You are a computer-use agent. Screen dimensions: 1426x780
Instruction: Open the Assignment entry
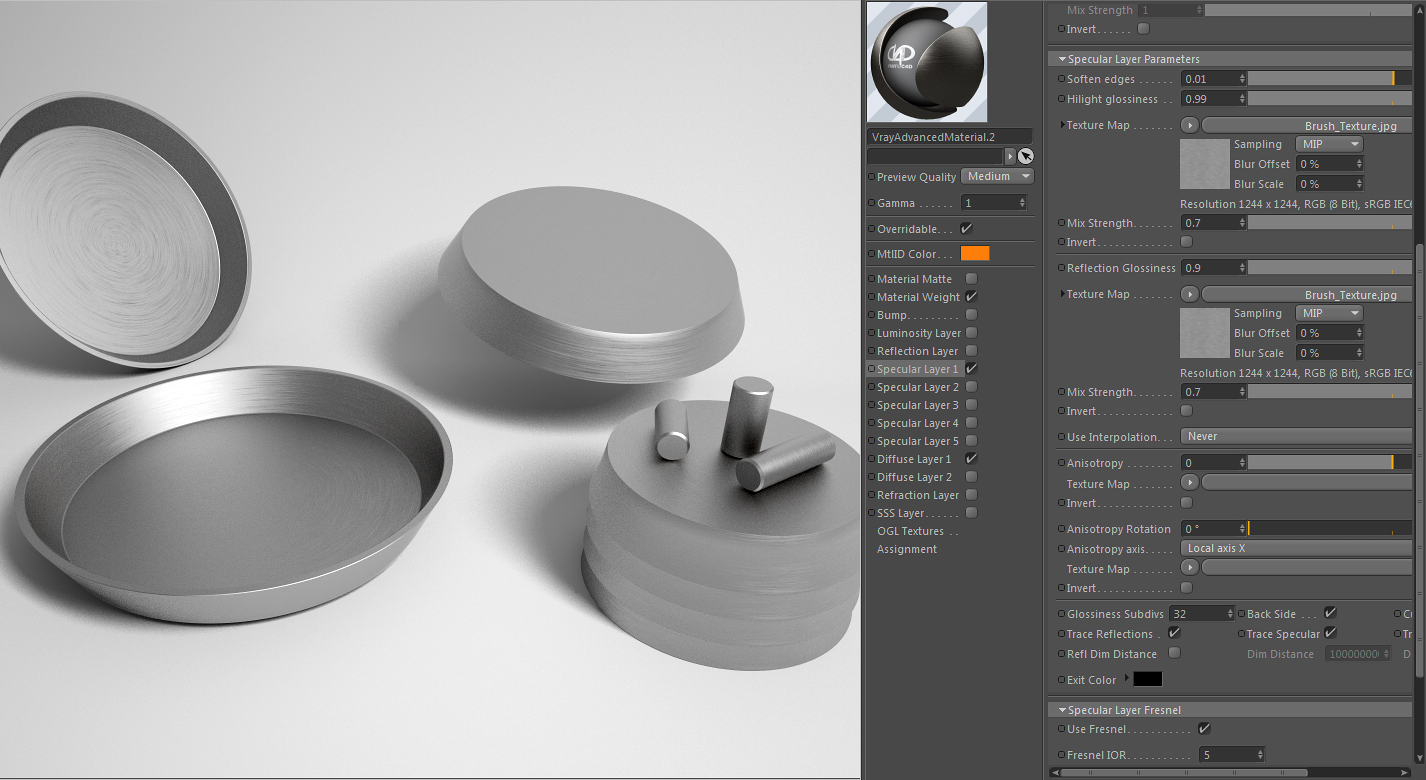[x=907, y=549]
